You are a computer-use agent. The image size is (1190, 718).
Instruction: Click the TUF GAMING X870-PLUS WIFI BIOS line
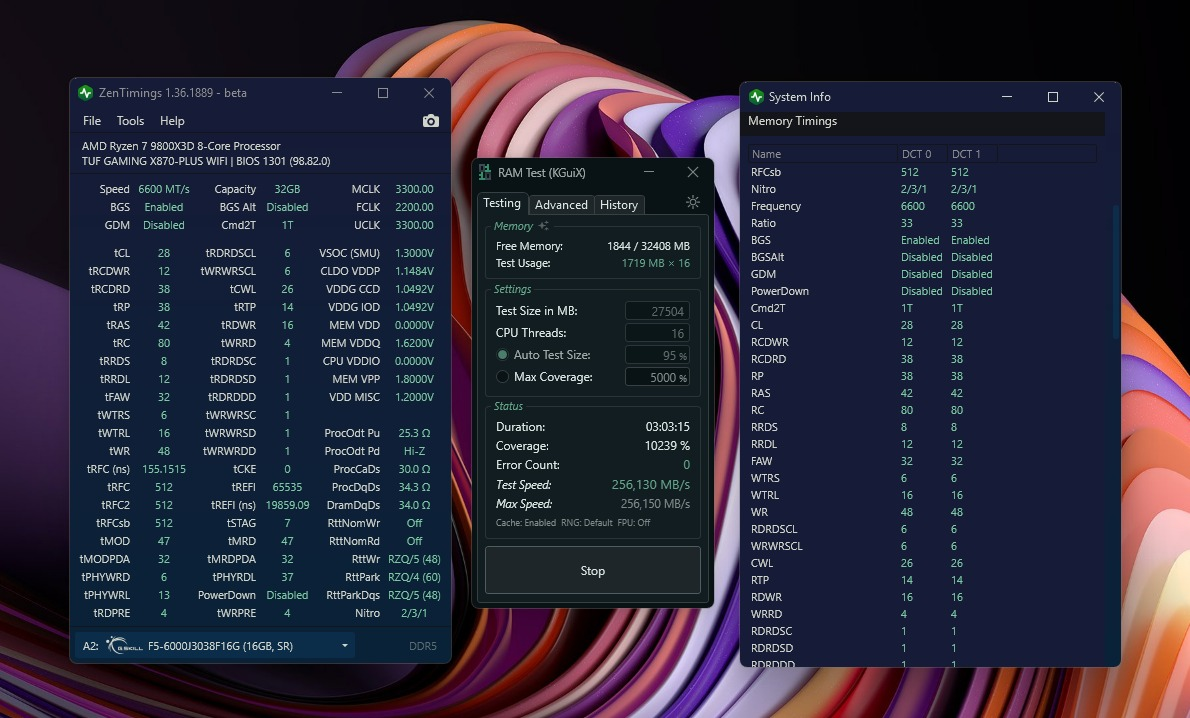pyautogui.click(x=206, y=161)
